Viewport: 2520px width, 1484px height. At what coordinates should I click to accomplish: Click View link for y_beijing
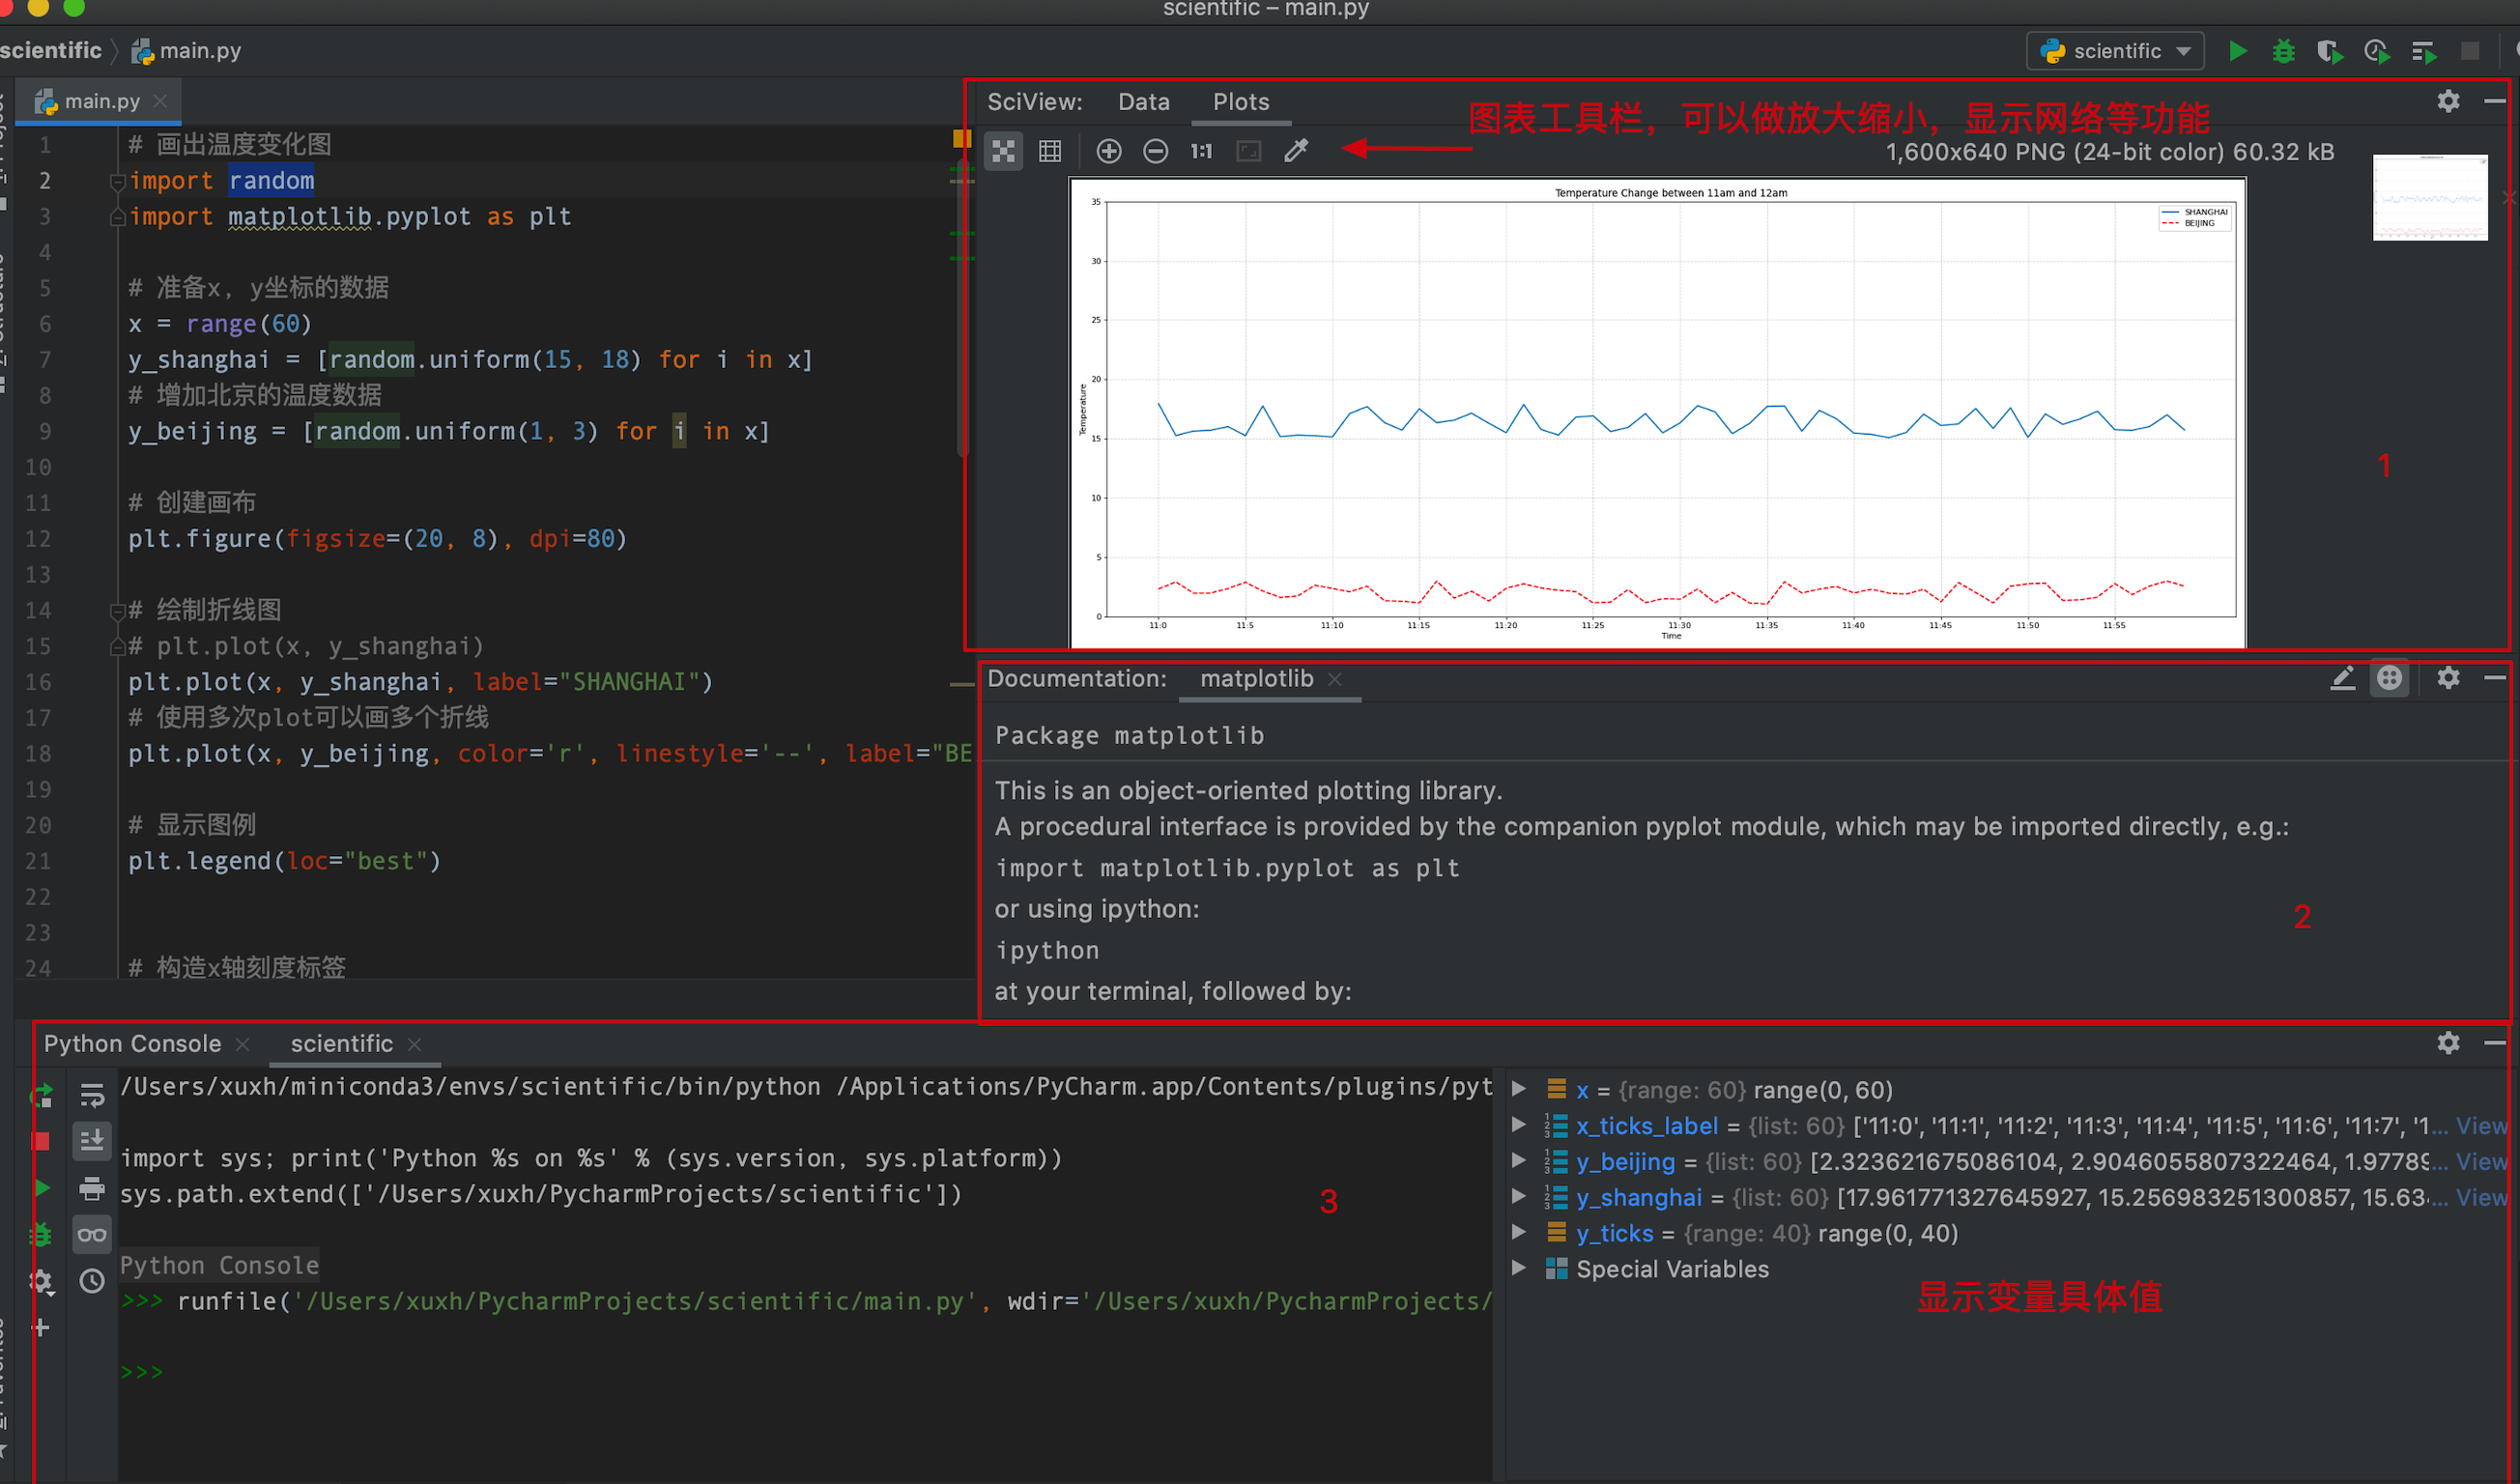tap(2482, 1162)
